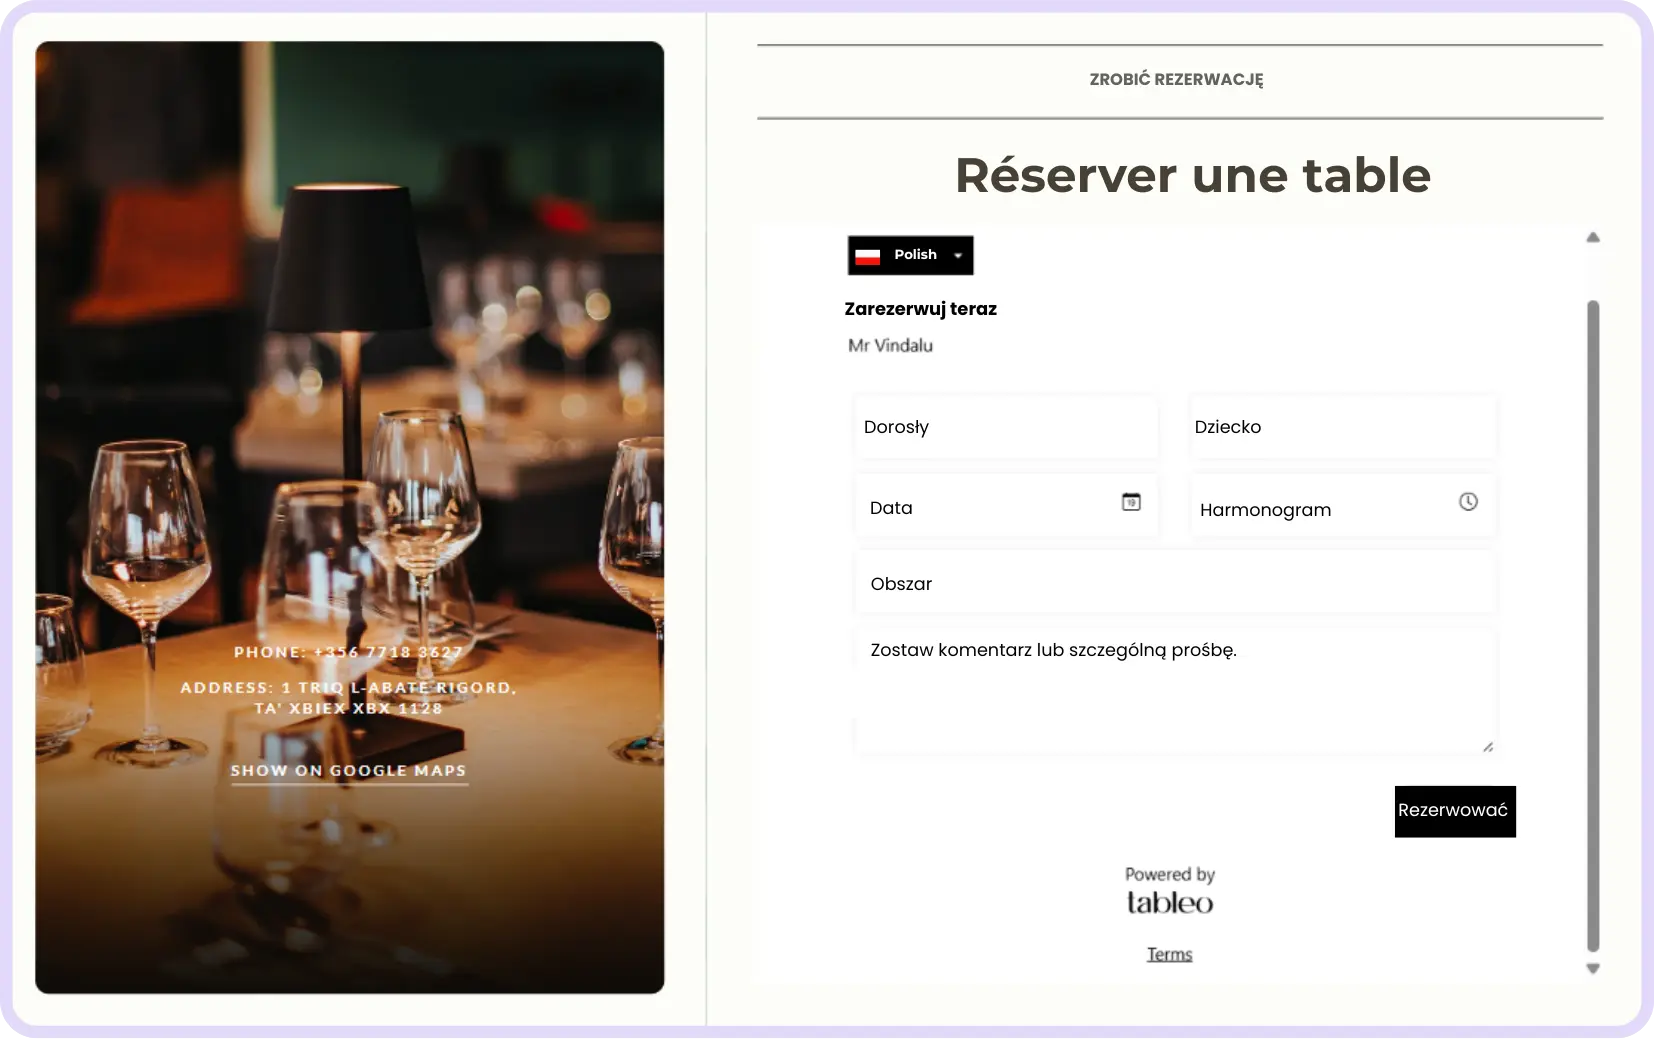Viewport: 1654px width, 1042px height.
Task: Open the calendar icon in Data field
Action: click(1131, 502)
